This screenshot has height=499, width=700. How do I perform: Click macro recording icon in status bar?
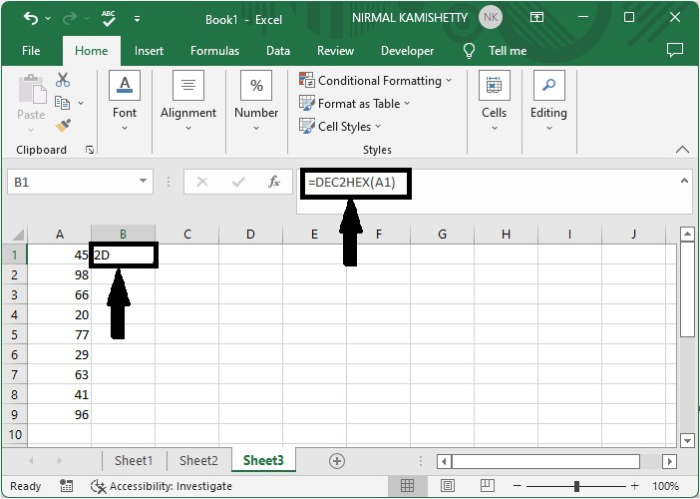pyautogui.click(x=67, y=486)
